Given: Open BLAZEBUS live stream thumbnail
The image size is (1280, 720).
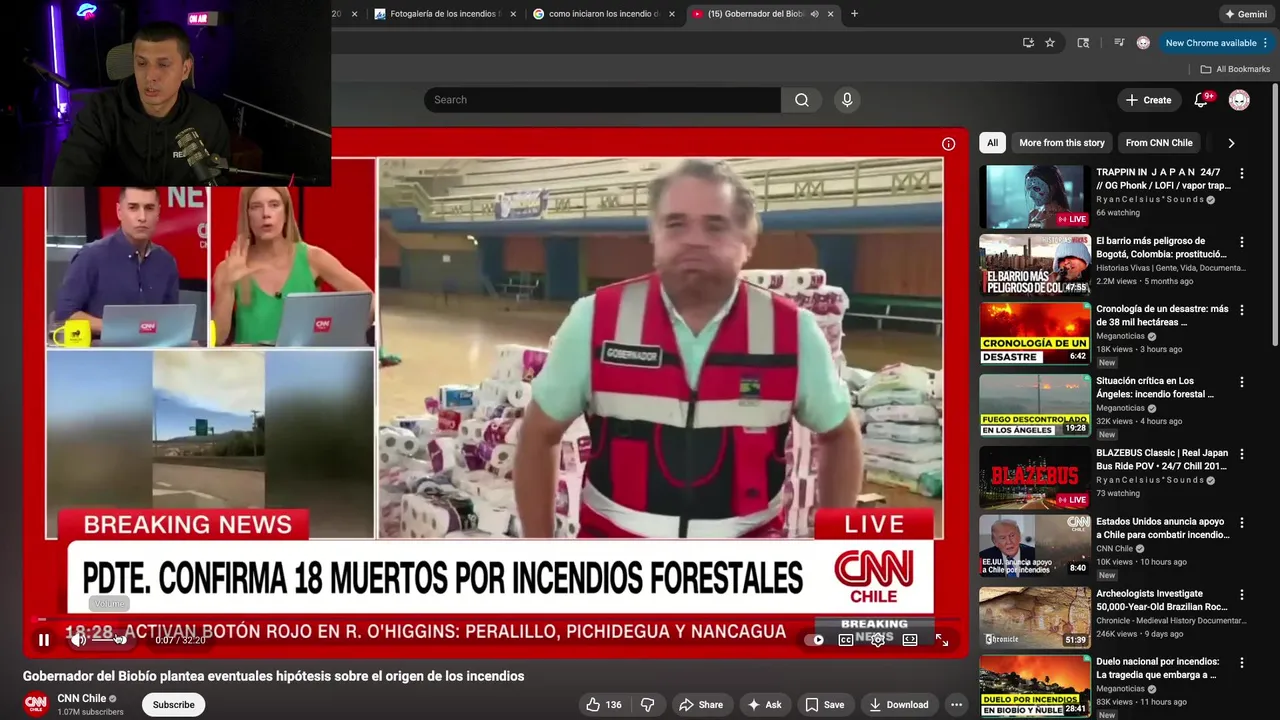Looking at the screenshot, I should tap(1034, 478).
